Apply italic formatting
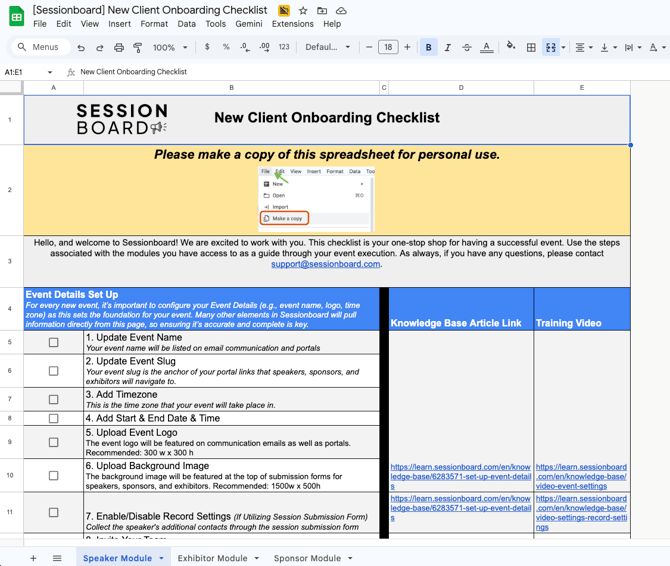670x566 pixels. (x=447, y=47)
